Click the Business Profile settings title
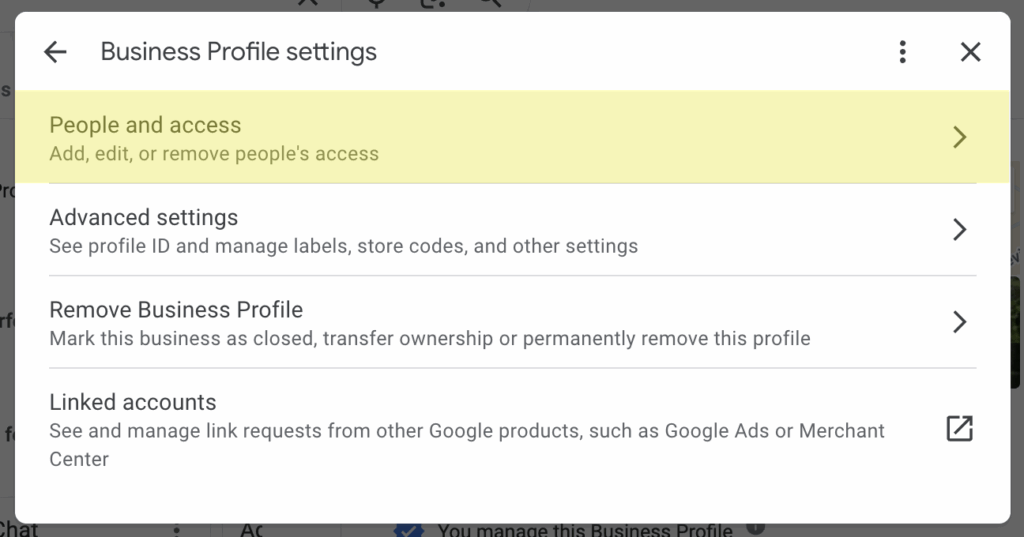This screenshot has height=537, width=1024. coord(239,52)
